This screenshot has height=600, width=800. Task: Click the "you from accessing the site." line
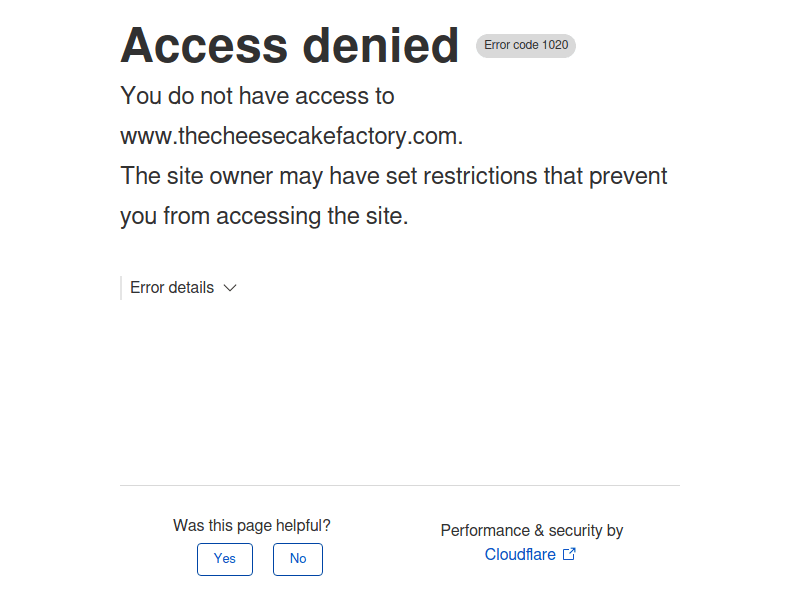pos(264,216)
